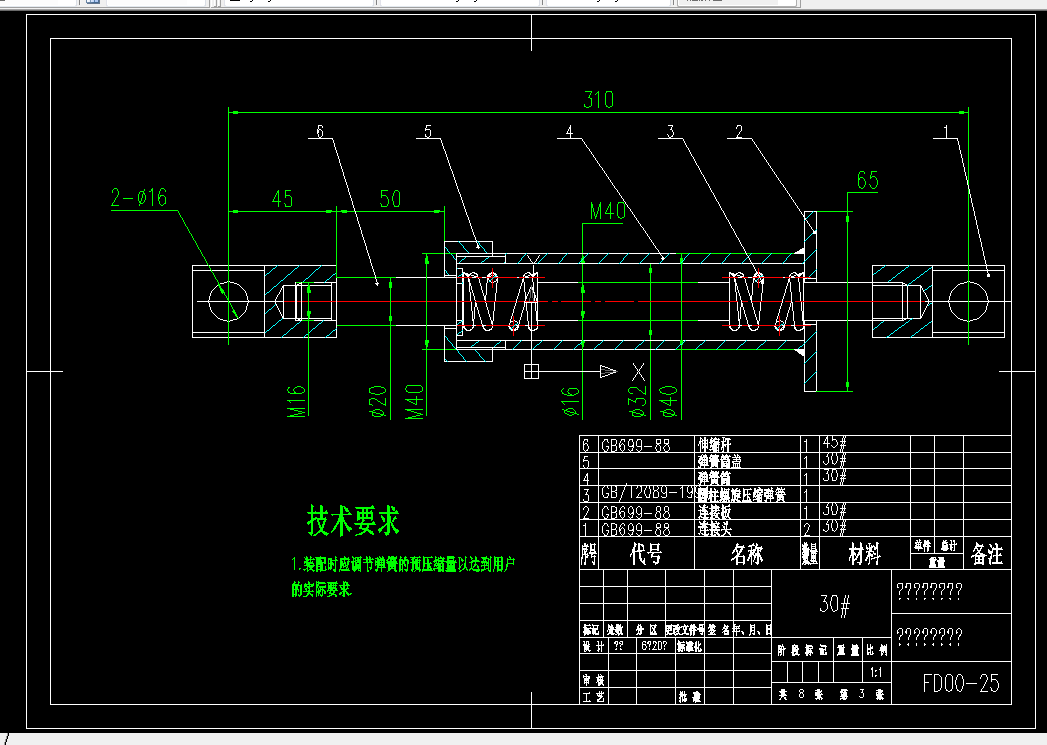1047x745 pixels.
Task: Click the ø20 diameter dimension
Action: (379, 401)
